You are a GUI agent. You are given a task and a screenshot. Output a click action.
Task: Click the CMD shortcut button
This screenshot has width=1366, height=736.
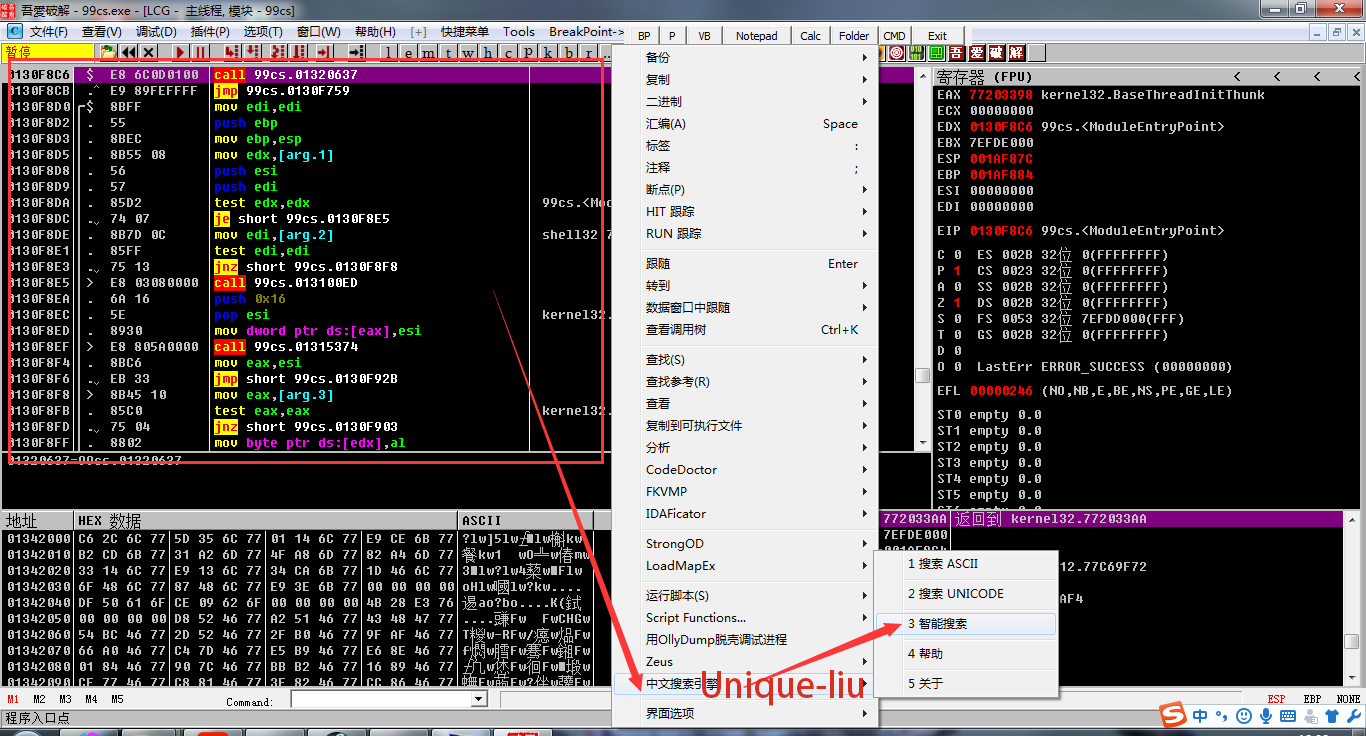coord(894,36)
